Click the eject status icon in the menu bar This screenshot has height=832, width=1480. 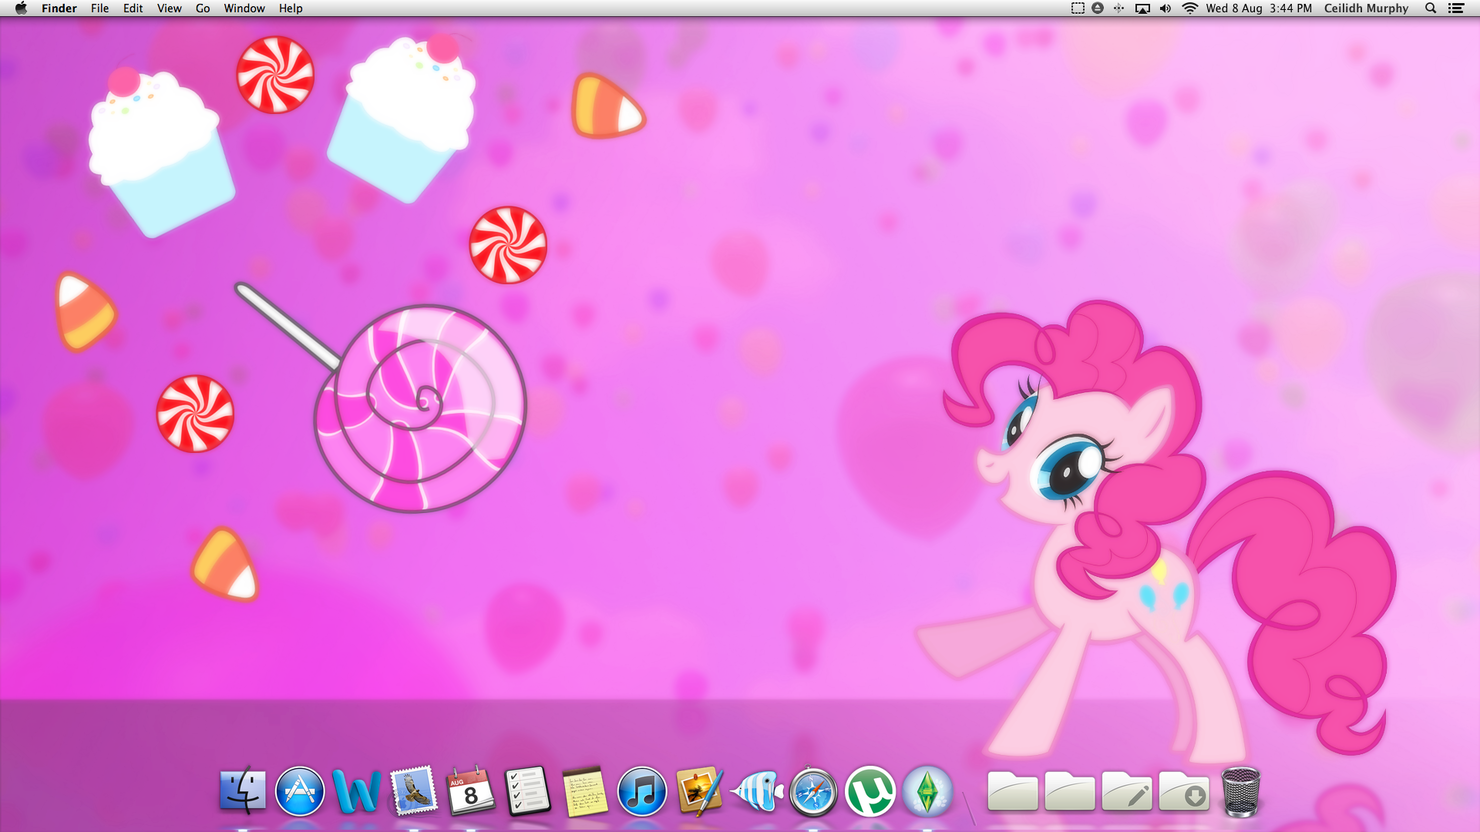click(1098, 8)
